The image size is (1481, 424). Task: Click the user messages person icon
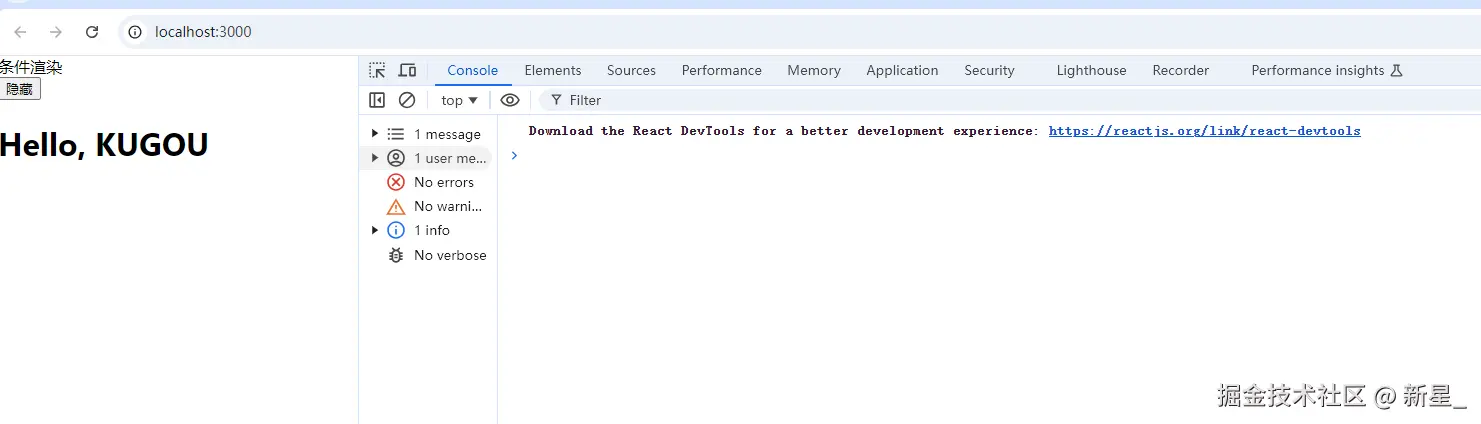pyautogui.click(x=396, y=158)
